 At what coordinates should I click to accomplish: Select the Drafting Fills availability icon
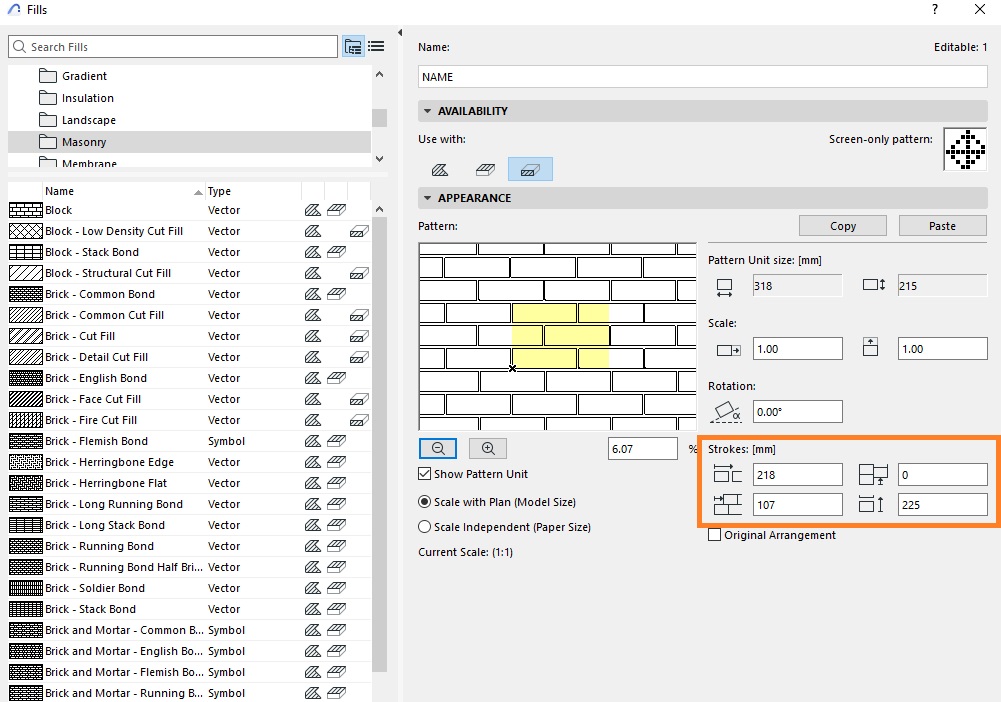point(440,170)
